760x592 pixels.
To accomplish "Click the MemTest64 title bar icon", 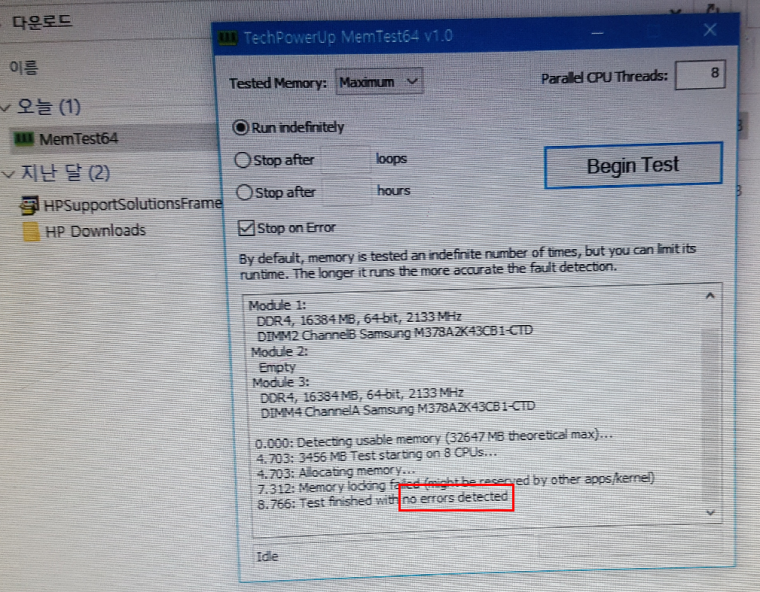I will click(x=227, y=38).
